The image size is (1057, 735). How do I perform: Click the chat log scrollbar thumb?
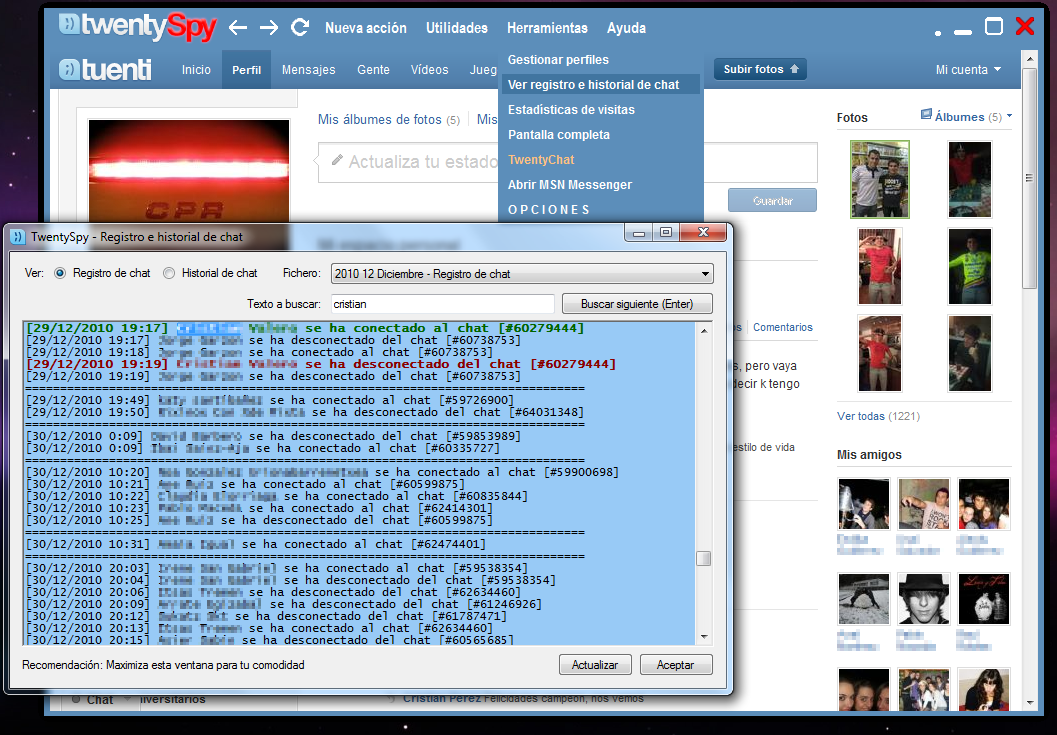click(x=704, y=558)
